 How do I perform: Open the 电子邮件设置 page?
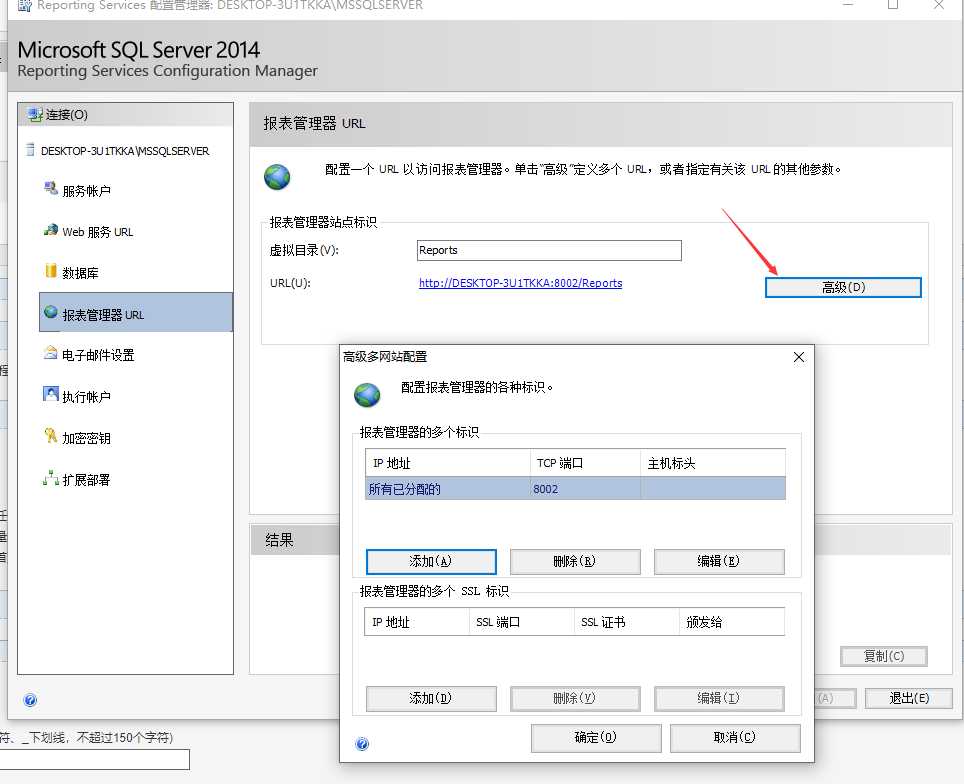[x=98, y=355]
